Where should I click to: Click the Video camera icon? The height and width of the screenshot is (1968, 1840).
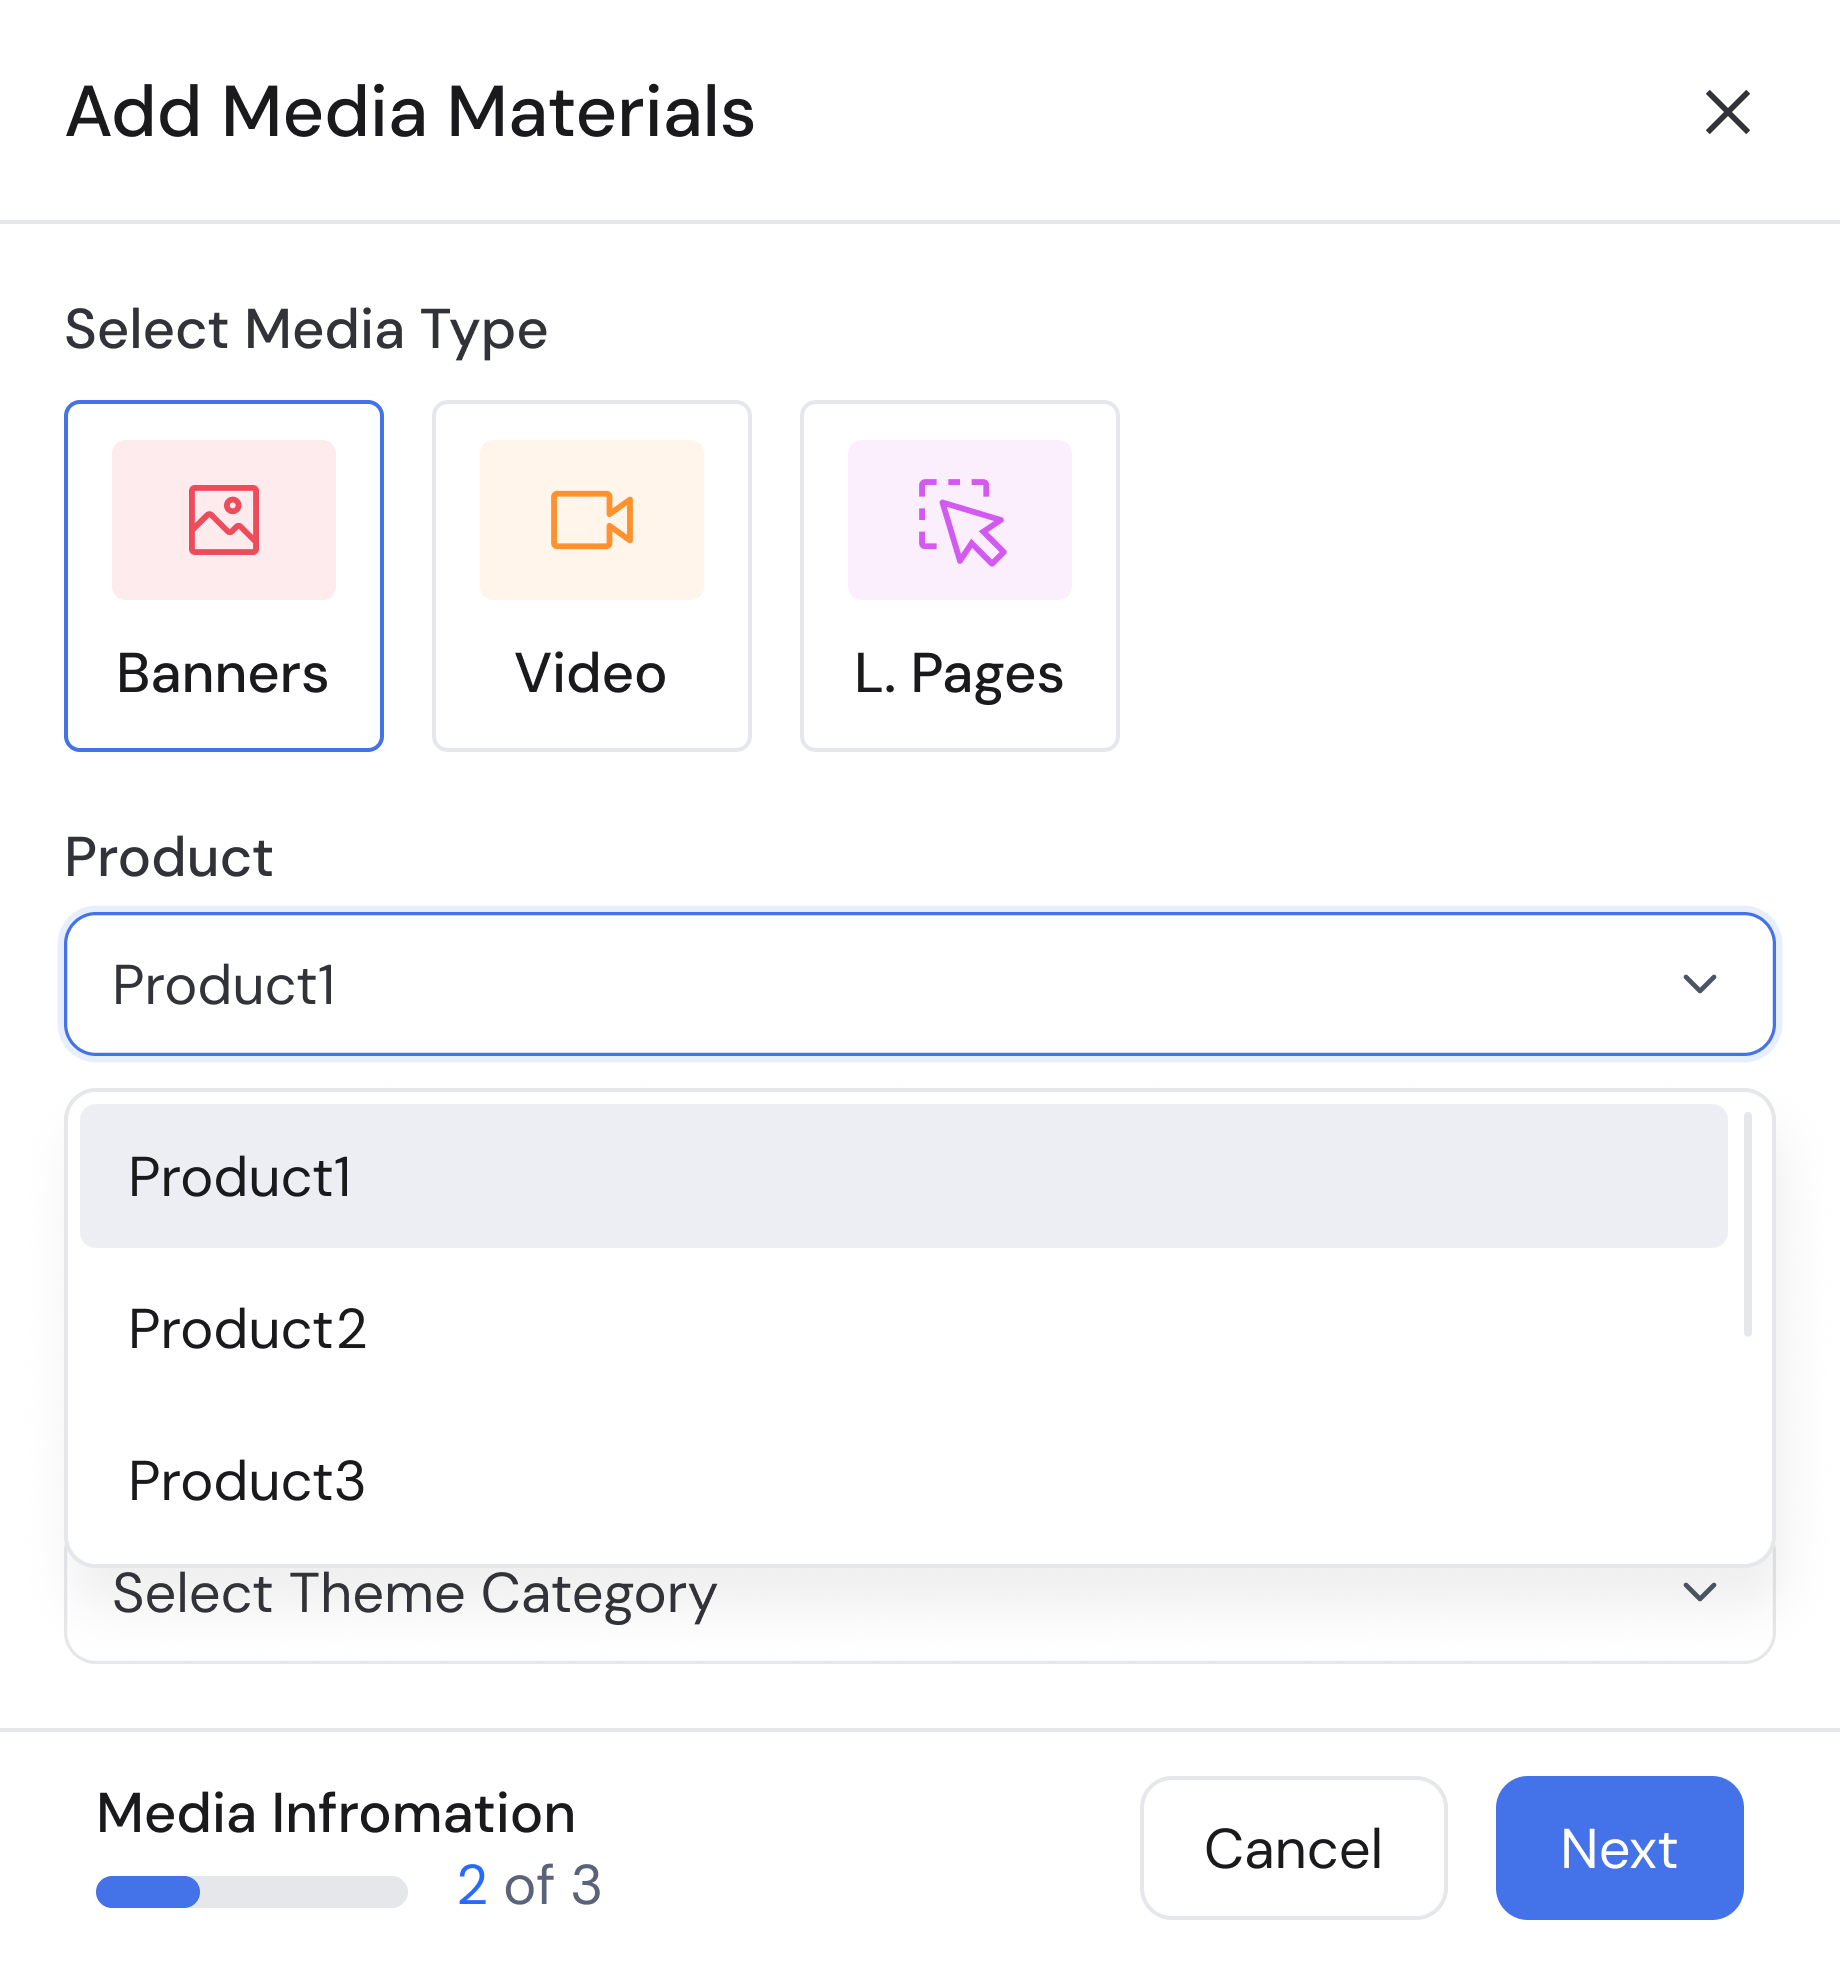pyautogui.click(x=591, y=520)
